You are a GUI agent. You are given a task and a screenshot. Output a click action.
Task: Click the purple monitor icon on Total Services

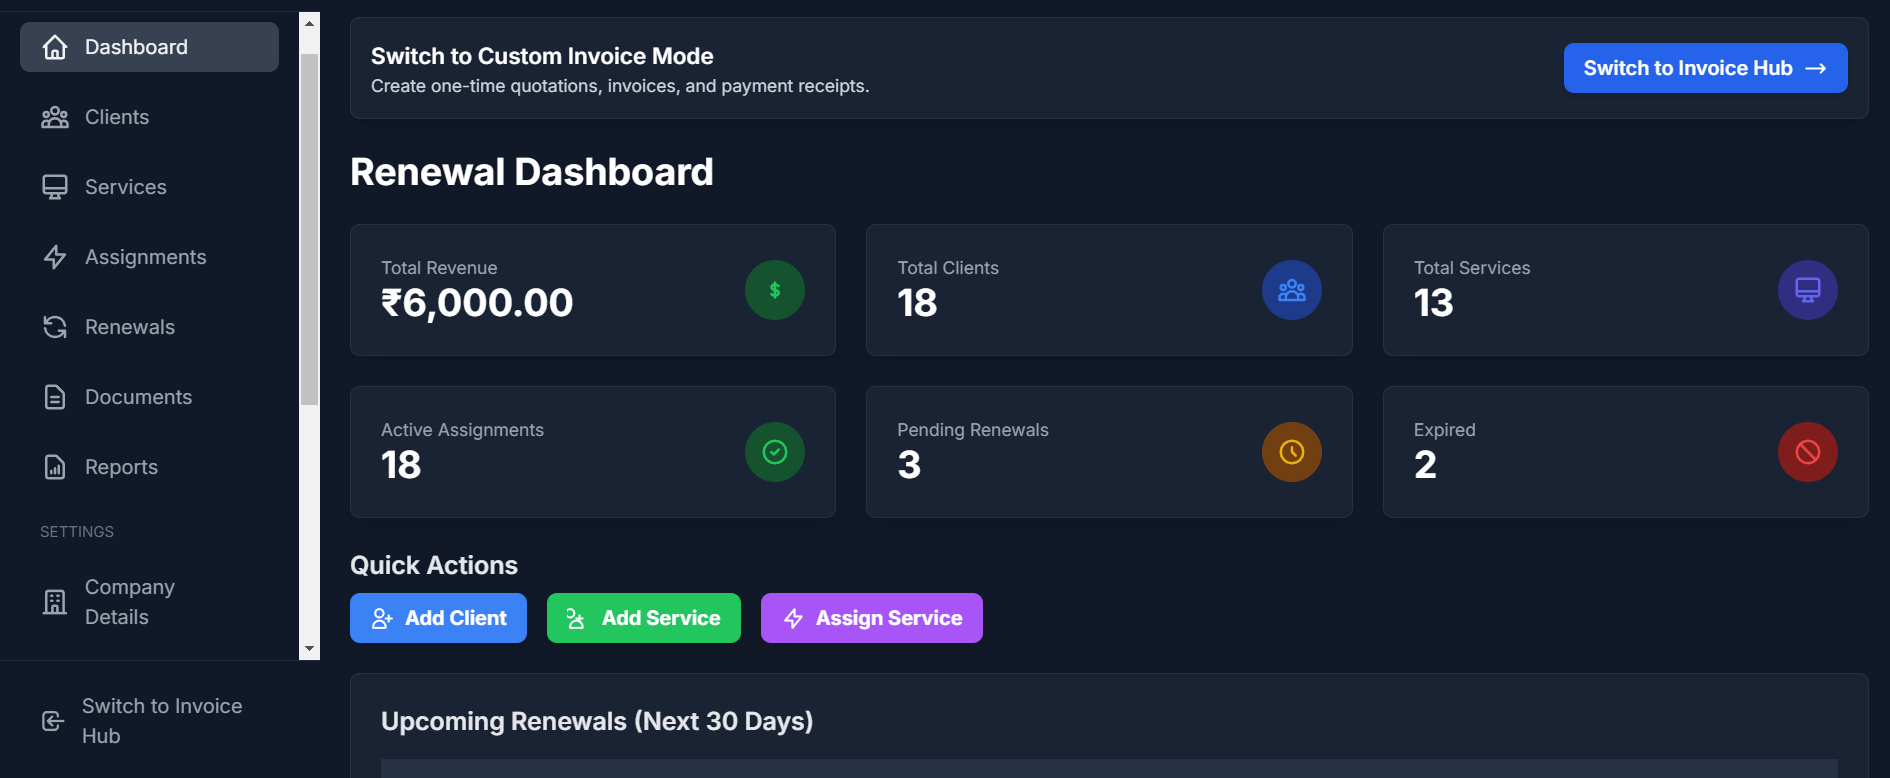click(x=1808, y=290)
